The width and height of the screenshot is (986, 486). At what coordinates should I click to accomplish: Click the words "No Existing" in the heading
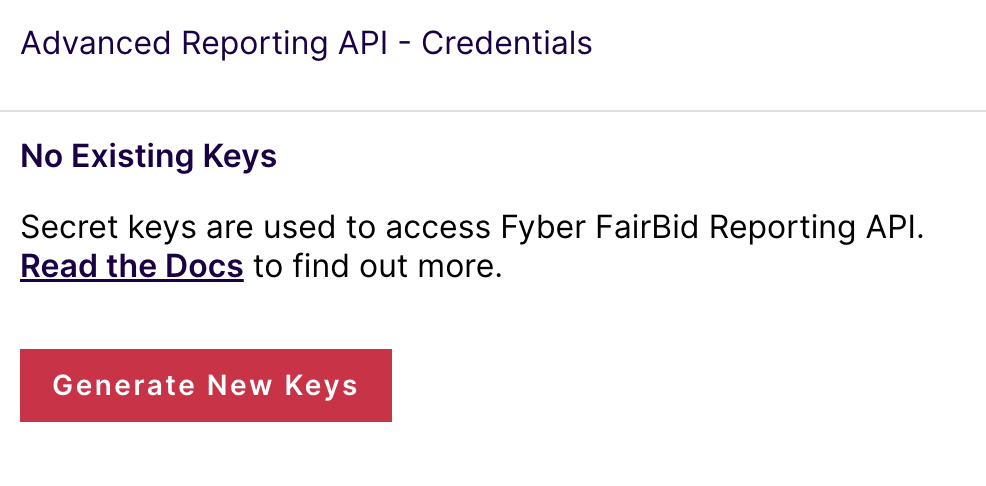coord(107,156)
